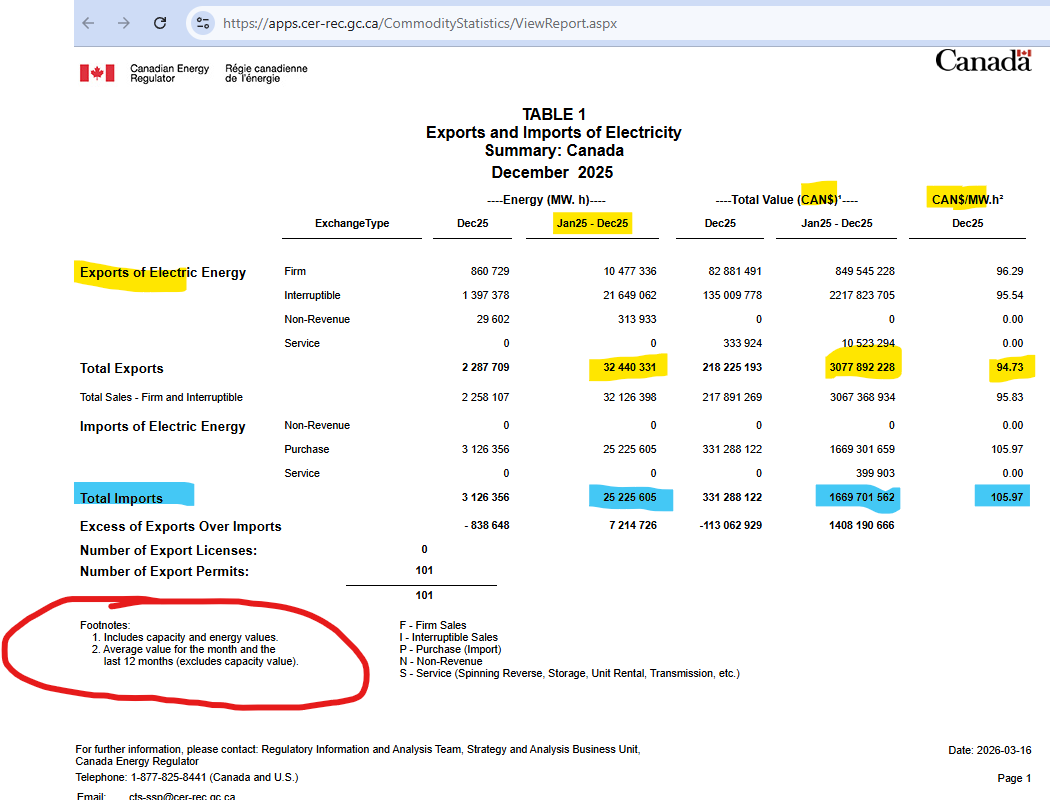Viewport: 1050px width, 800px height.
Task: Click Interruptible price 95.54
Action: click(1009, 295)
